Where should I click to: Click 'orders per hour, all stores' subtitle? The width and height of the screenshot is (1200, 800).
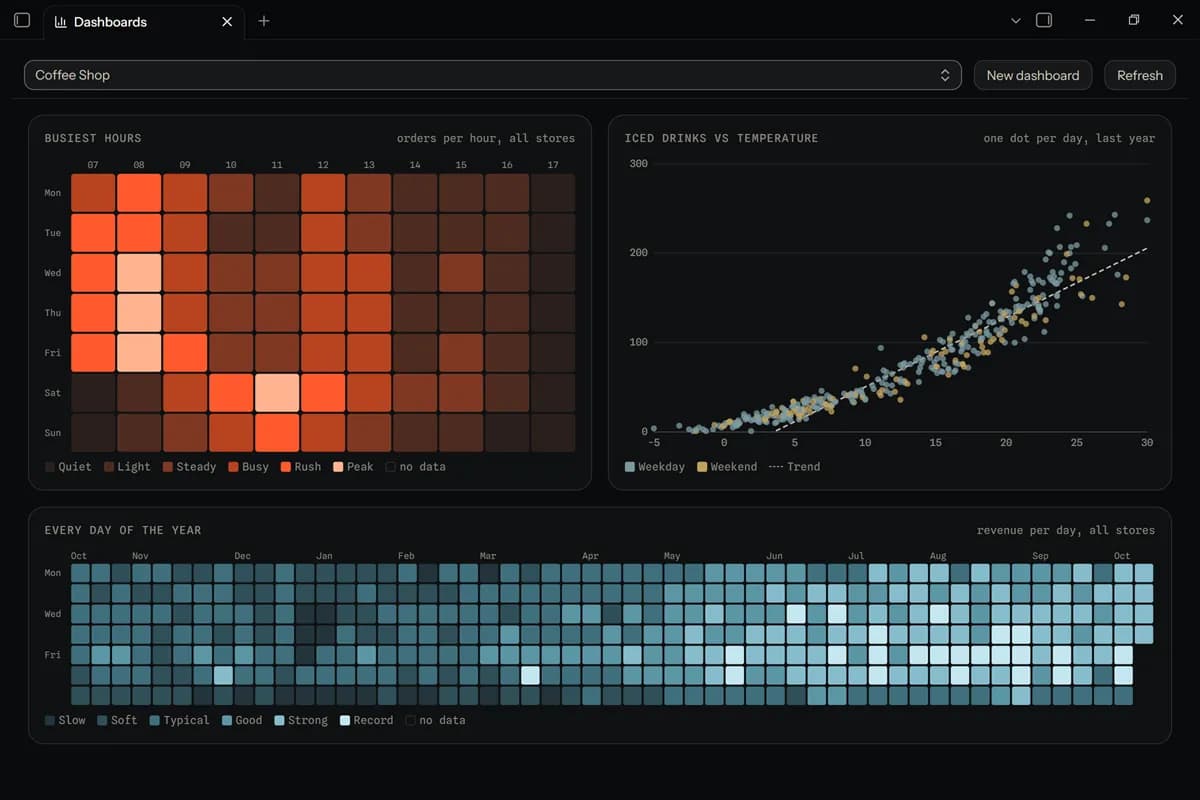tap(486, 138)
